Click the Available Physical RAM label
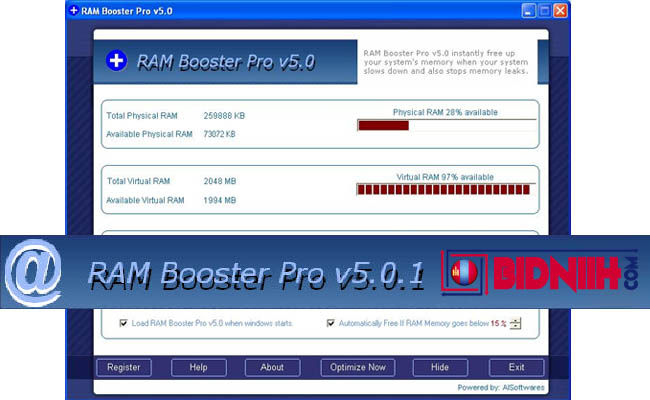Image resolution: width=650 pixels, height=400 pixels. click(149, 134)
